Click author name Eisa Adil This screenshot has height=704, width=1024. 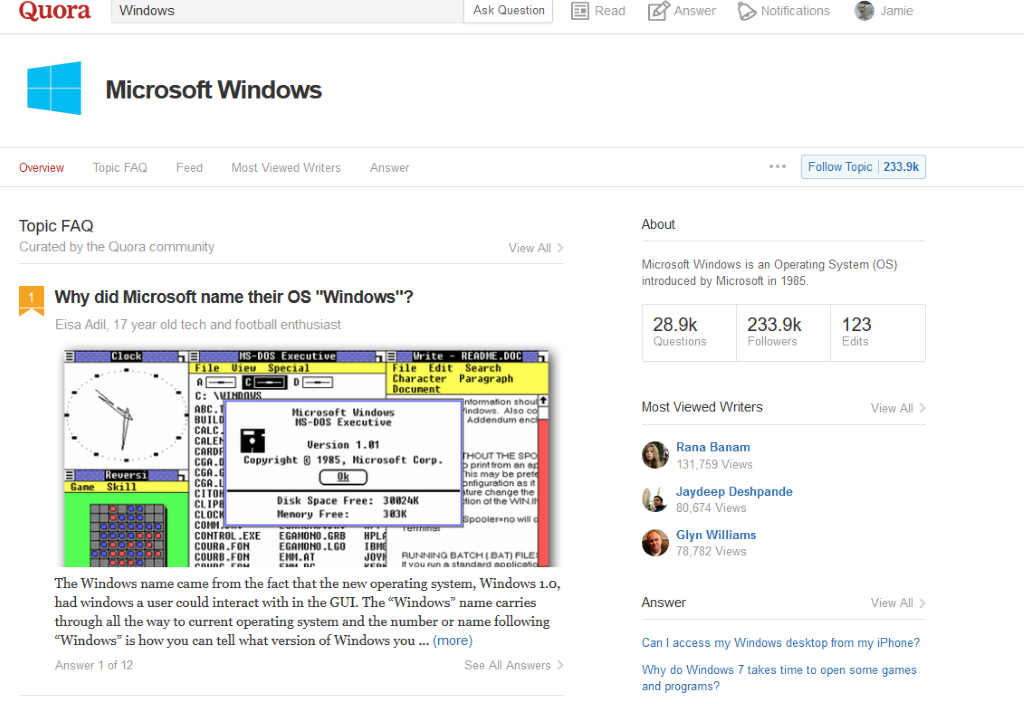pos(80,325)
